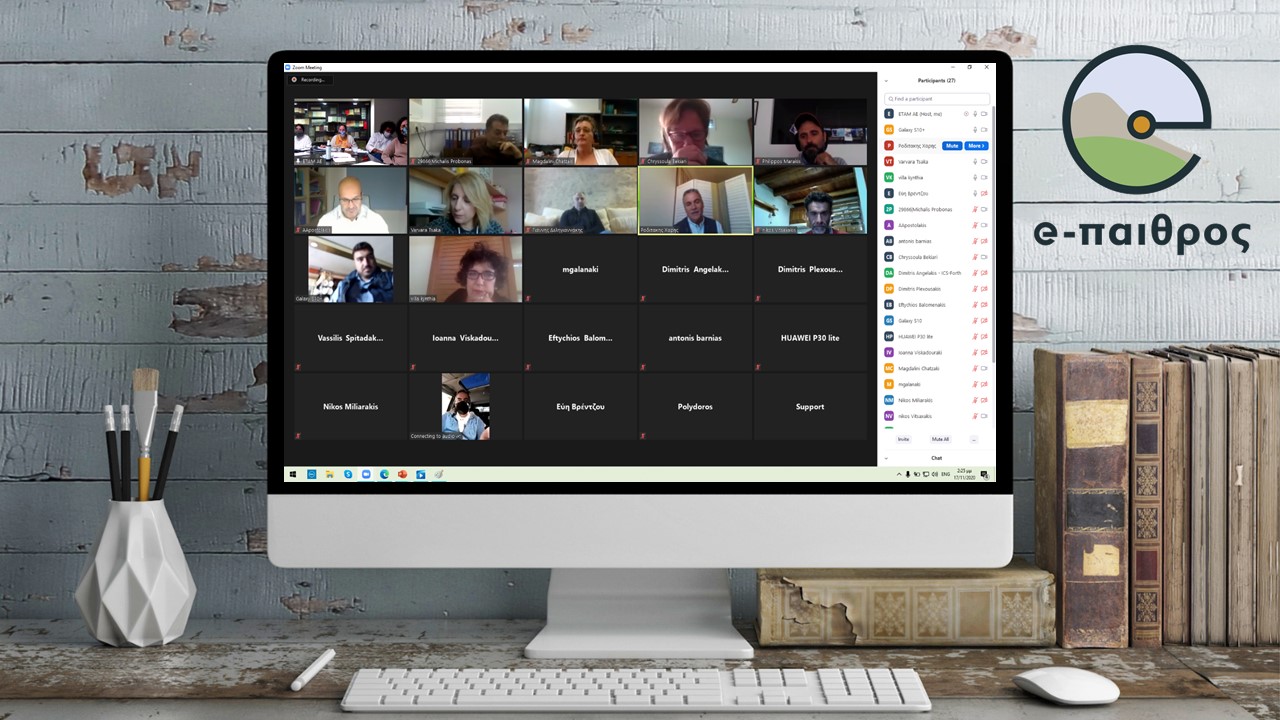Select the Support name tile
The image size is (1280, 720).
point(810,407)
